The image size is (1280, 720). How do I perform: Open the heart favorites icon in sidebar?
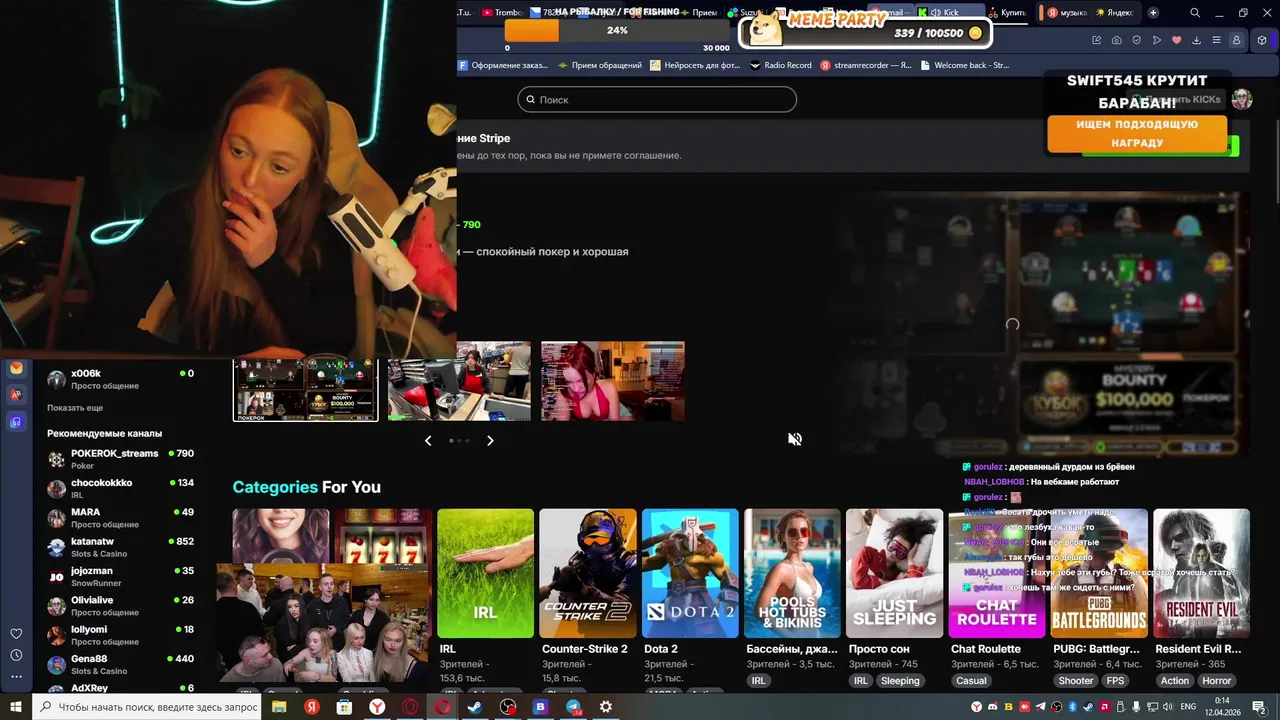[x=16, y=633]
